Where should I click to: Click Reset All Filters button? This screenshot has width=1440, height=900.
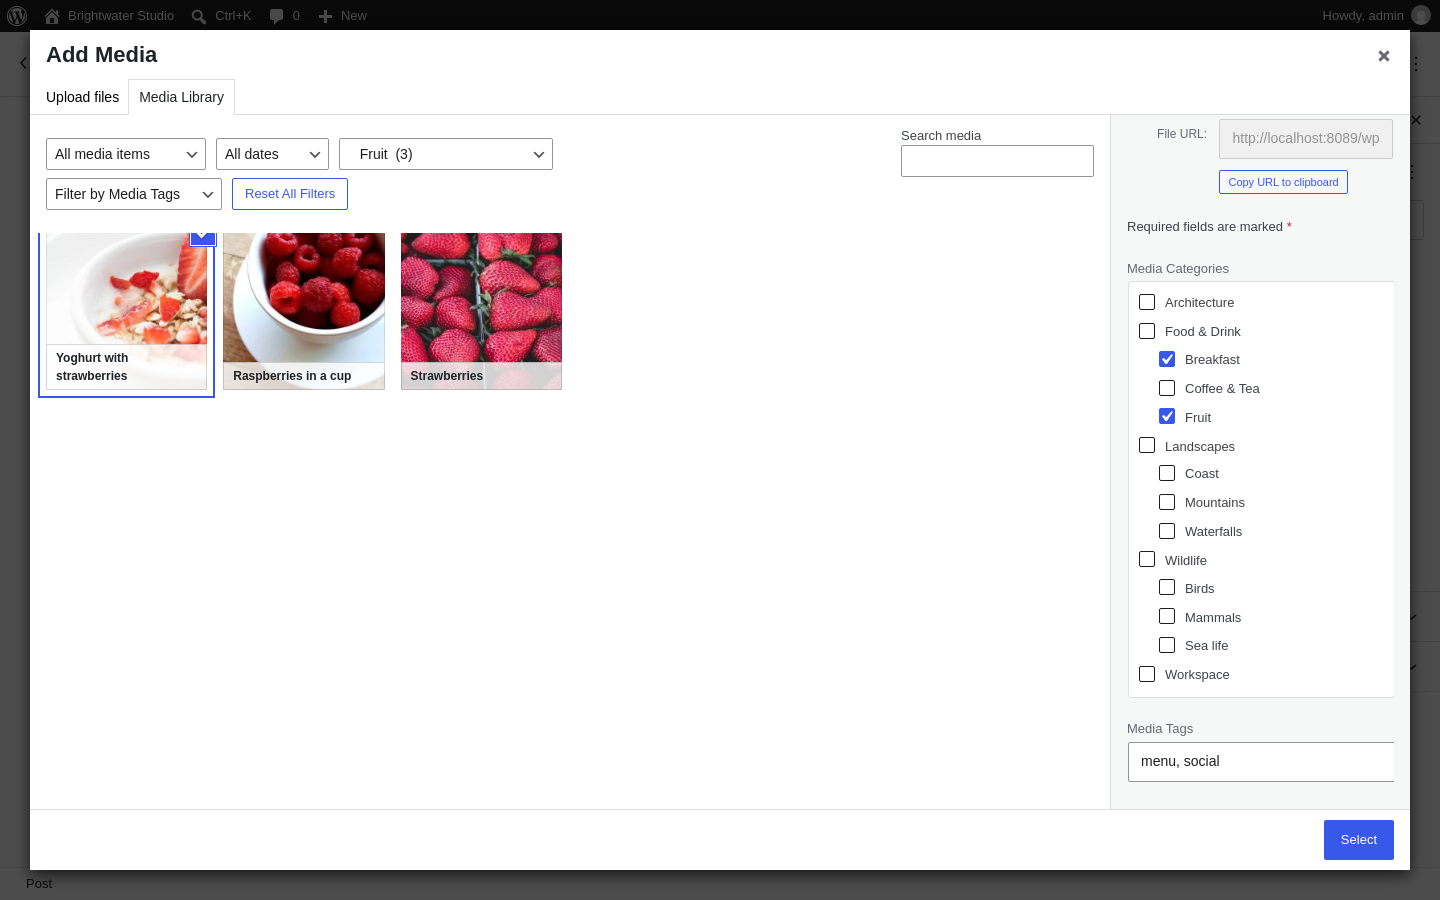[x=290, y=194]
